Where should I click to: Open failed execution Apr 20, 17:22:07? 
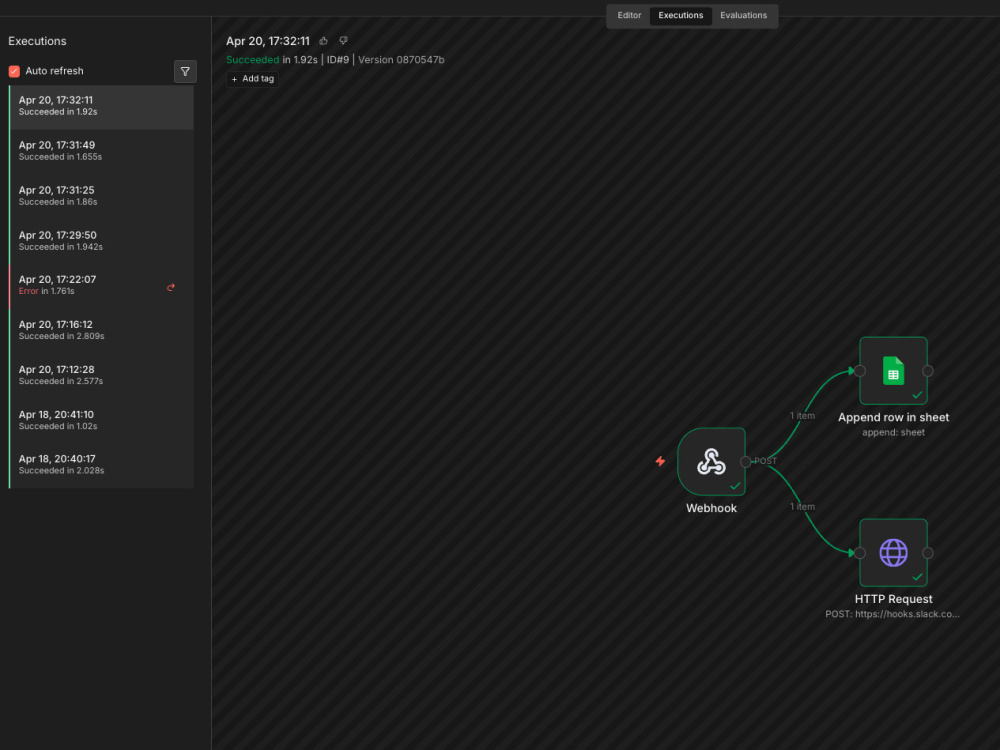(101, 285)
